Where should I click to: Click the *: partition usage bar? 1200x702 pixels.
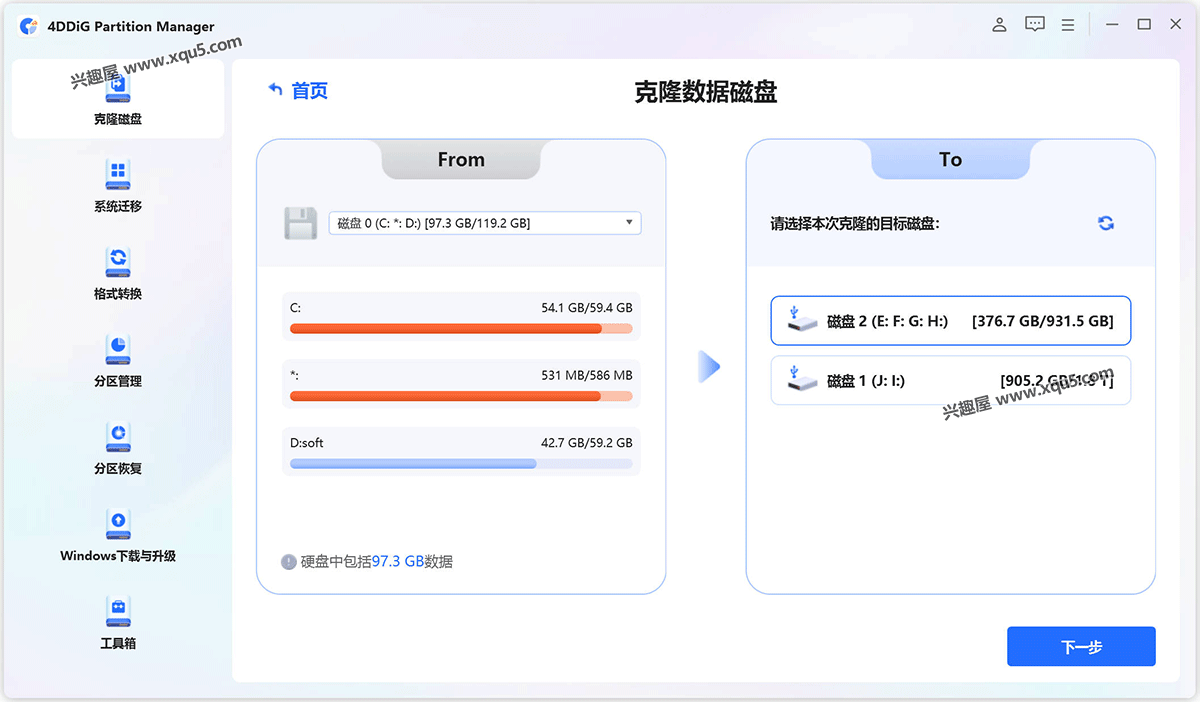[461, 396]
